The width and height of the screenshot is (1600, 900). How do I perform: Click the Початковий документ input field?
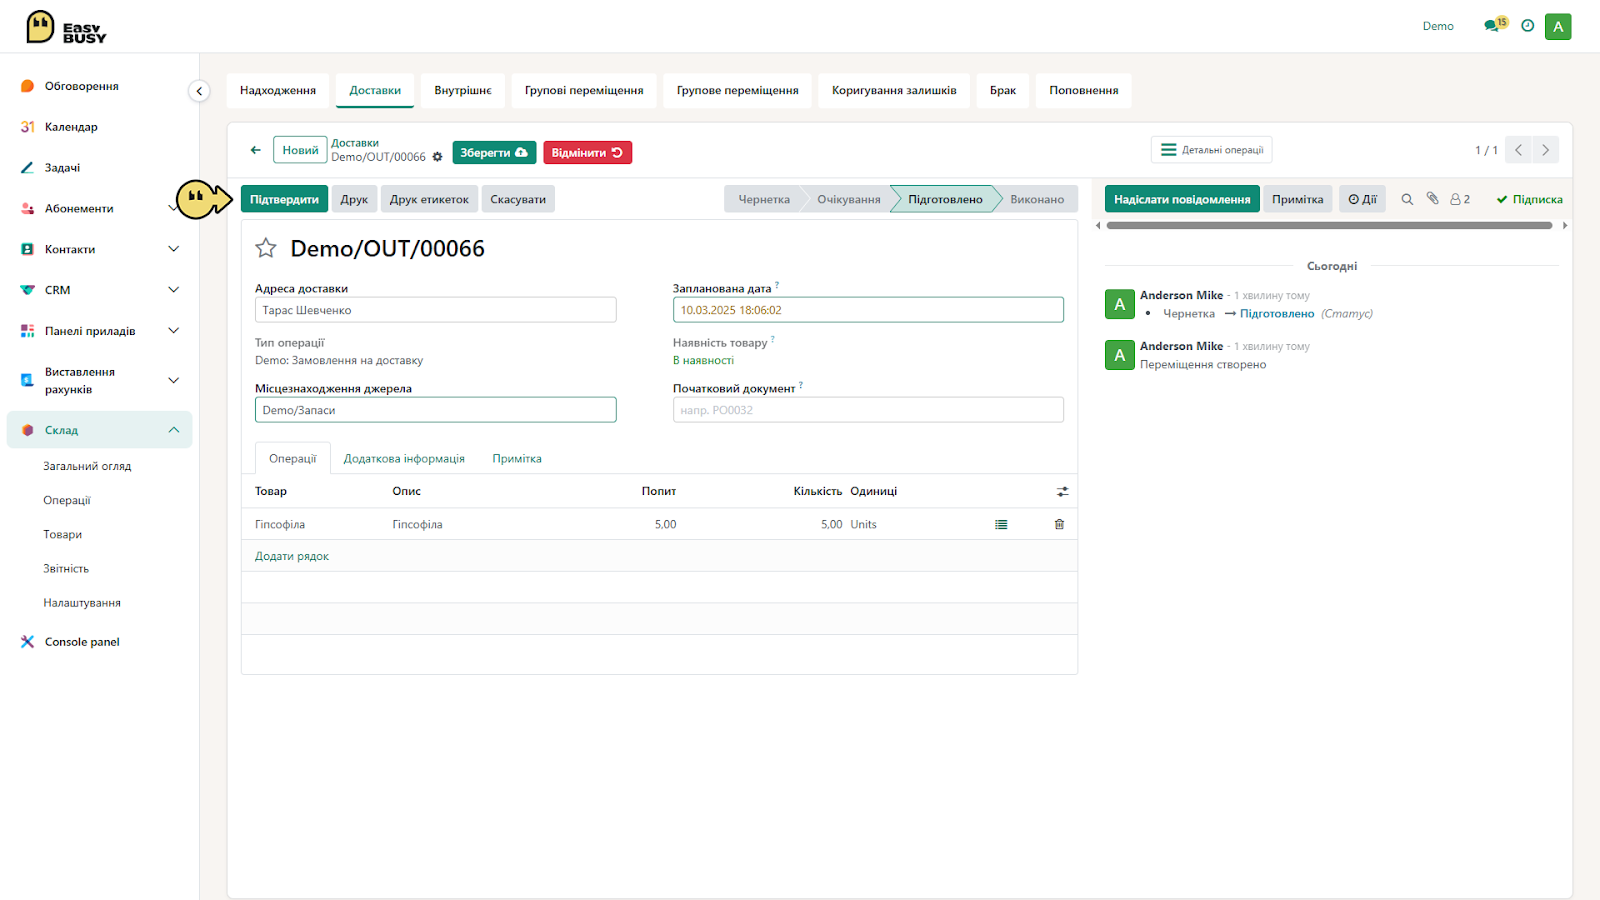868,410
